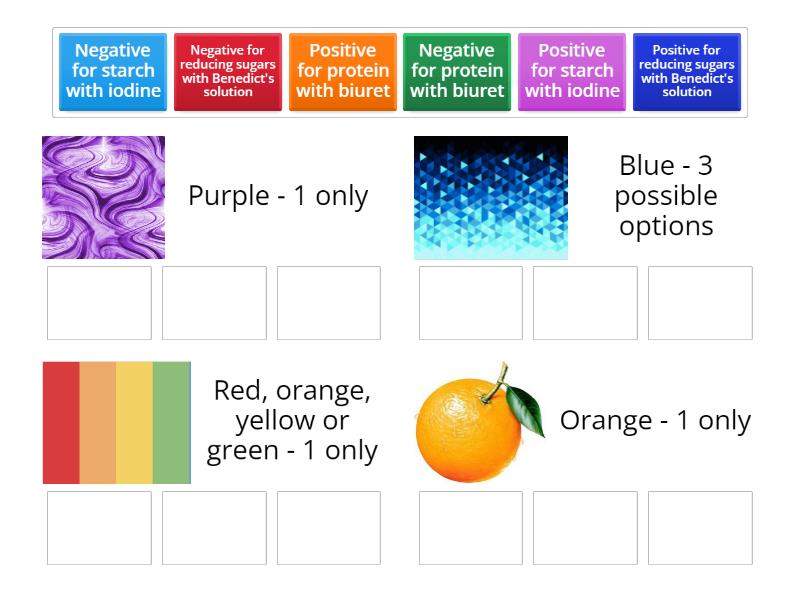Click the blue triangle mosaic image

click(x=491, y=196)
